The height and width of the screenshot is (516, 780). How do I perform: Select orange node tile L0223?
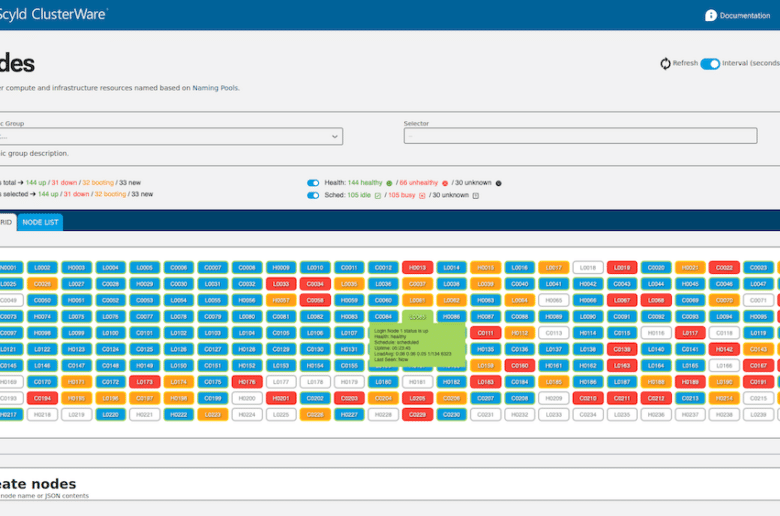point(212,414)
